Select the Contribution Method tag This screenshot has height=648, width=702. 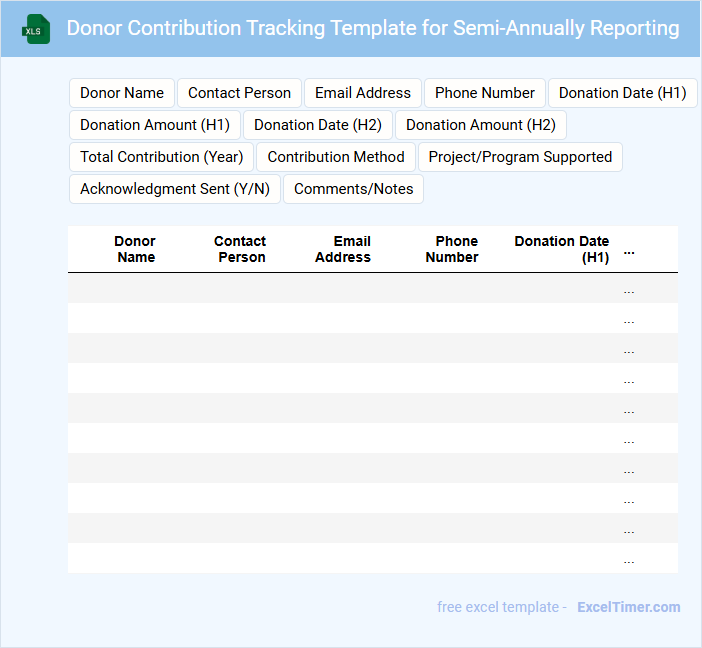pyautogui.click(x=336, y=157)
